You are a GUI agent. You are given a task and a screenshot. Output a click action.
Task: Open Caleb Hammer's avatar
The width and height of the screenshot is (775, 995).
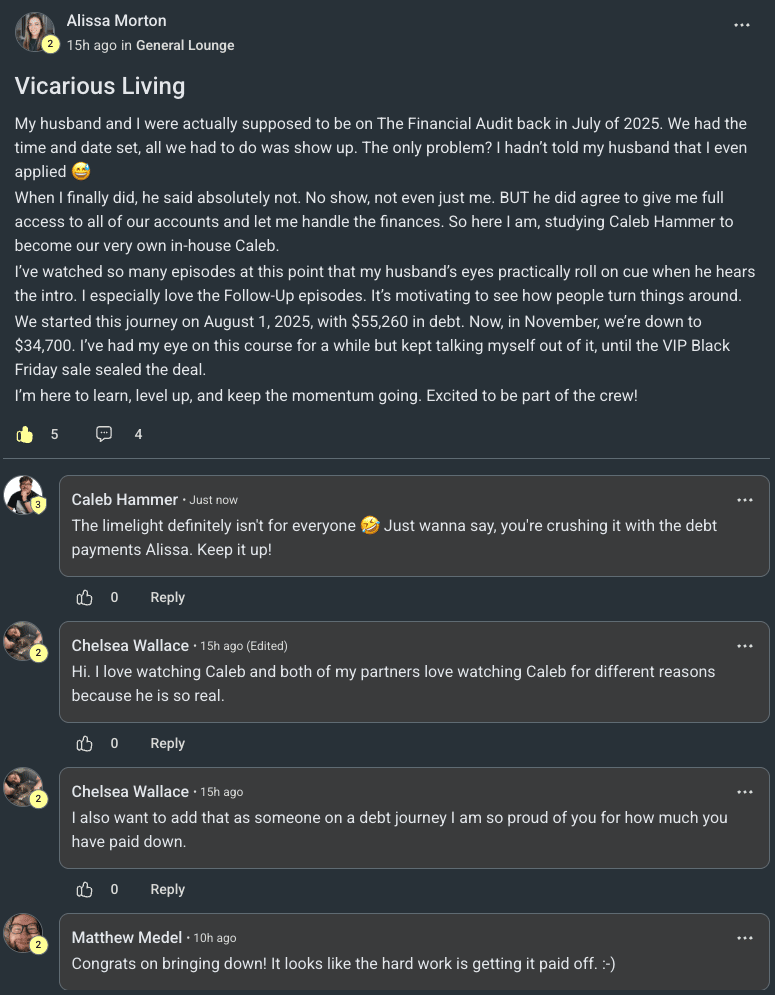click(x=23, y=495)
